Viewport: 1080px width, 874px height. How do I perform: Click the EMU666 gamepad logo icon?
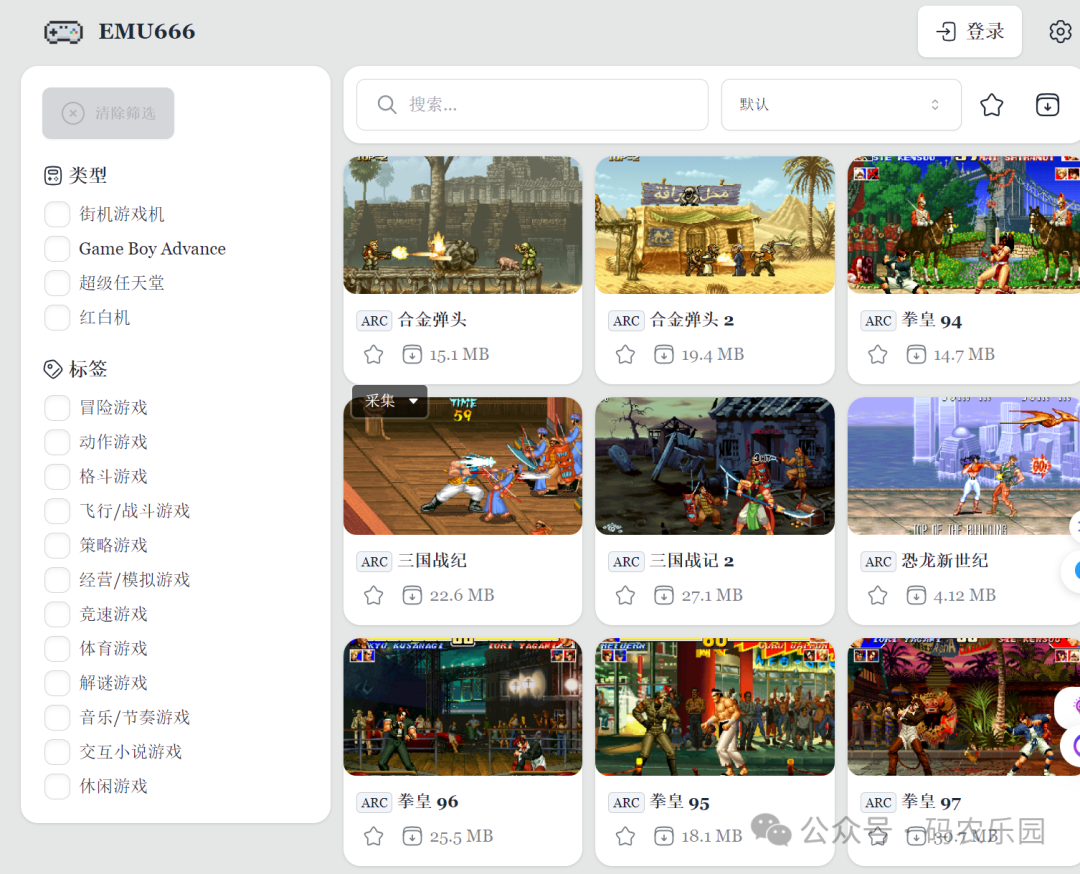[x=63, y=32]
